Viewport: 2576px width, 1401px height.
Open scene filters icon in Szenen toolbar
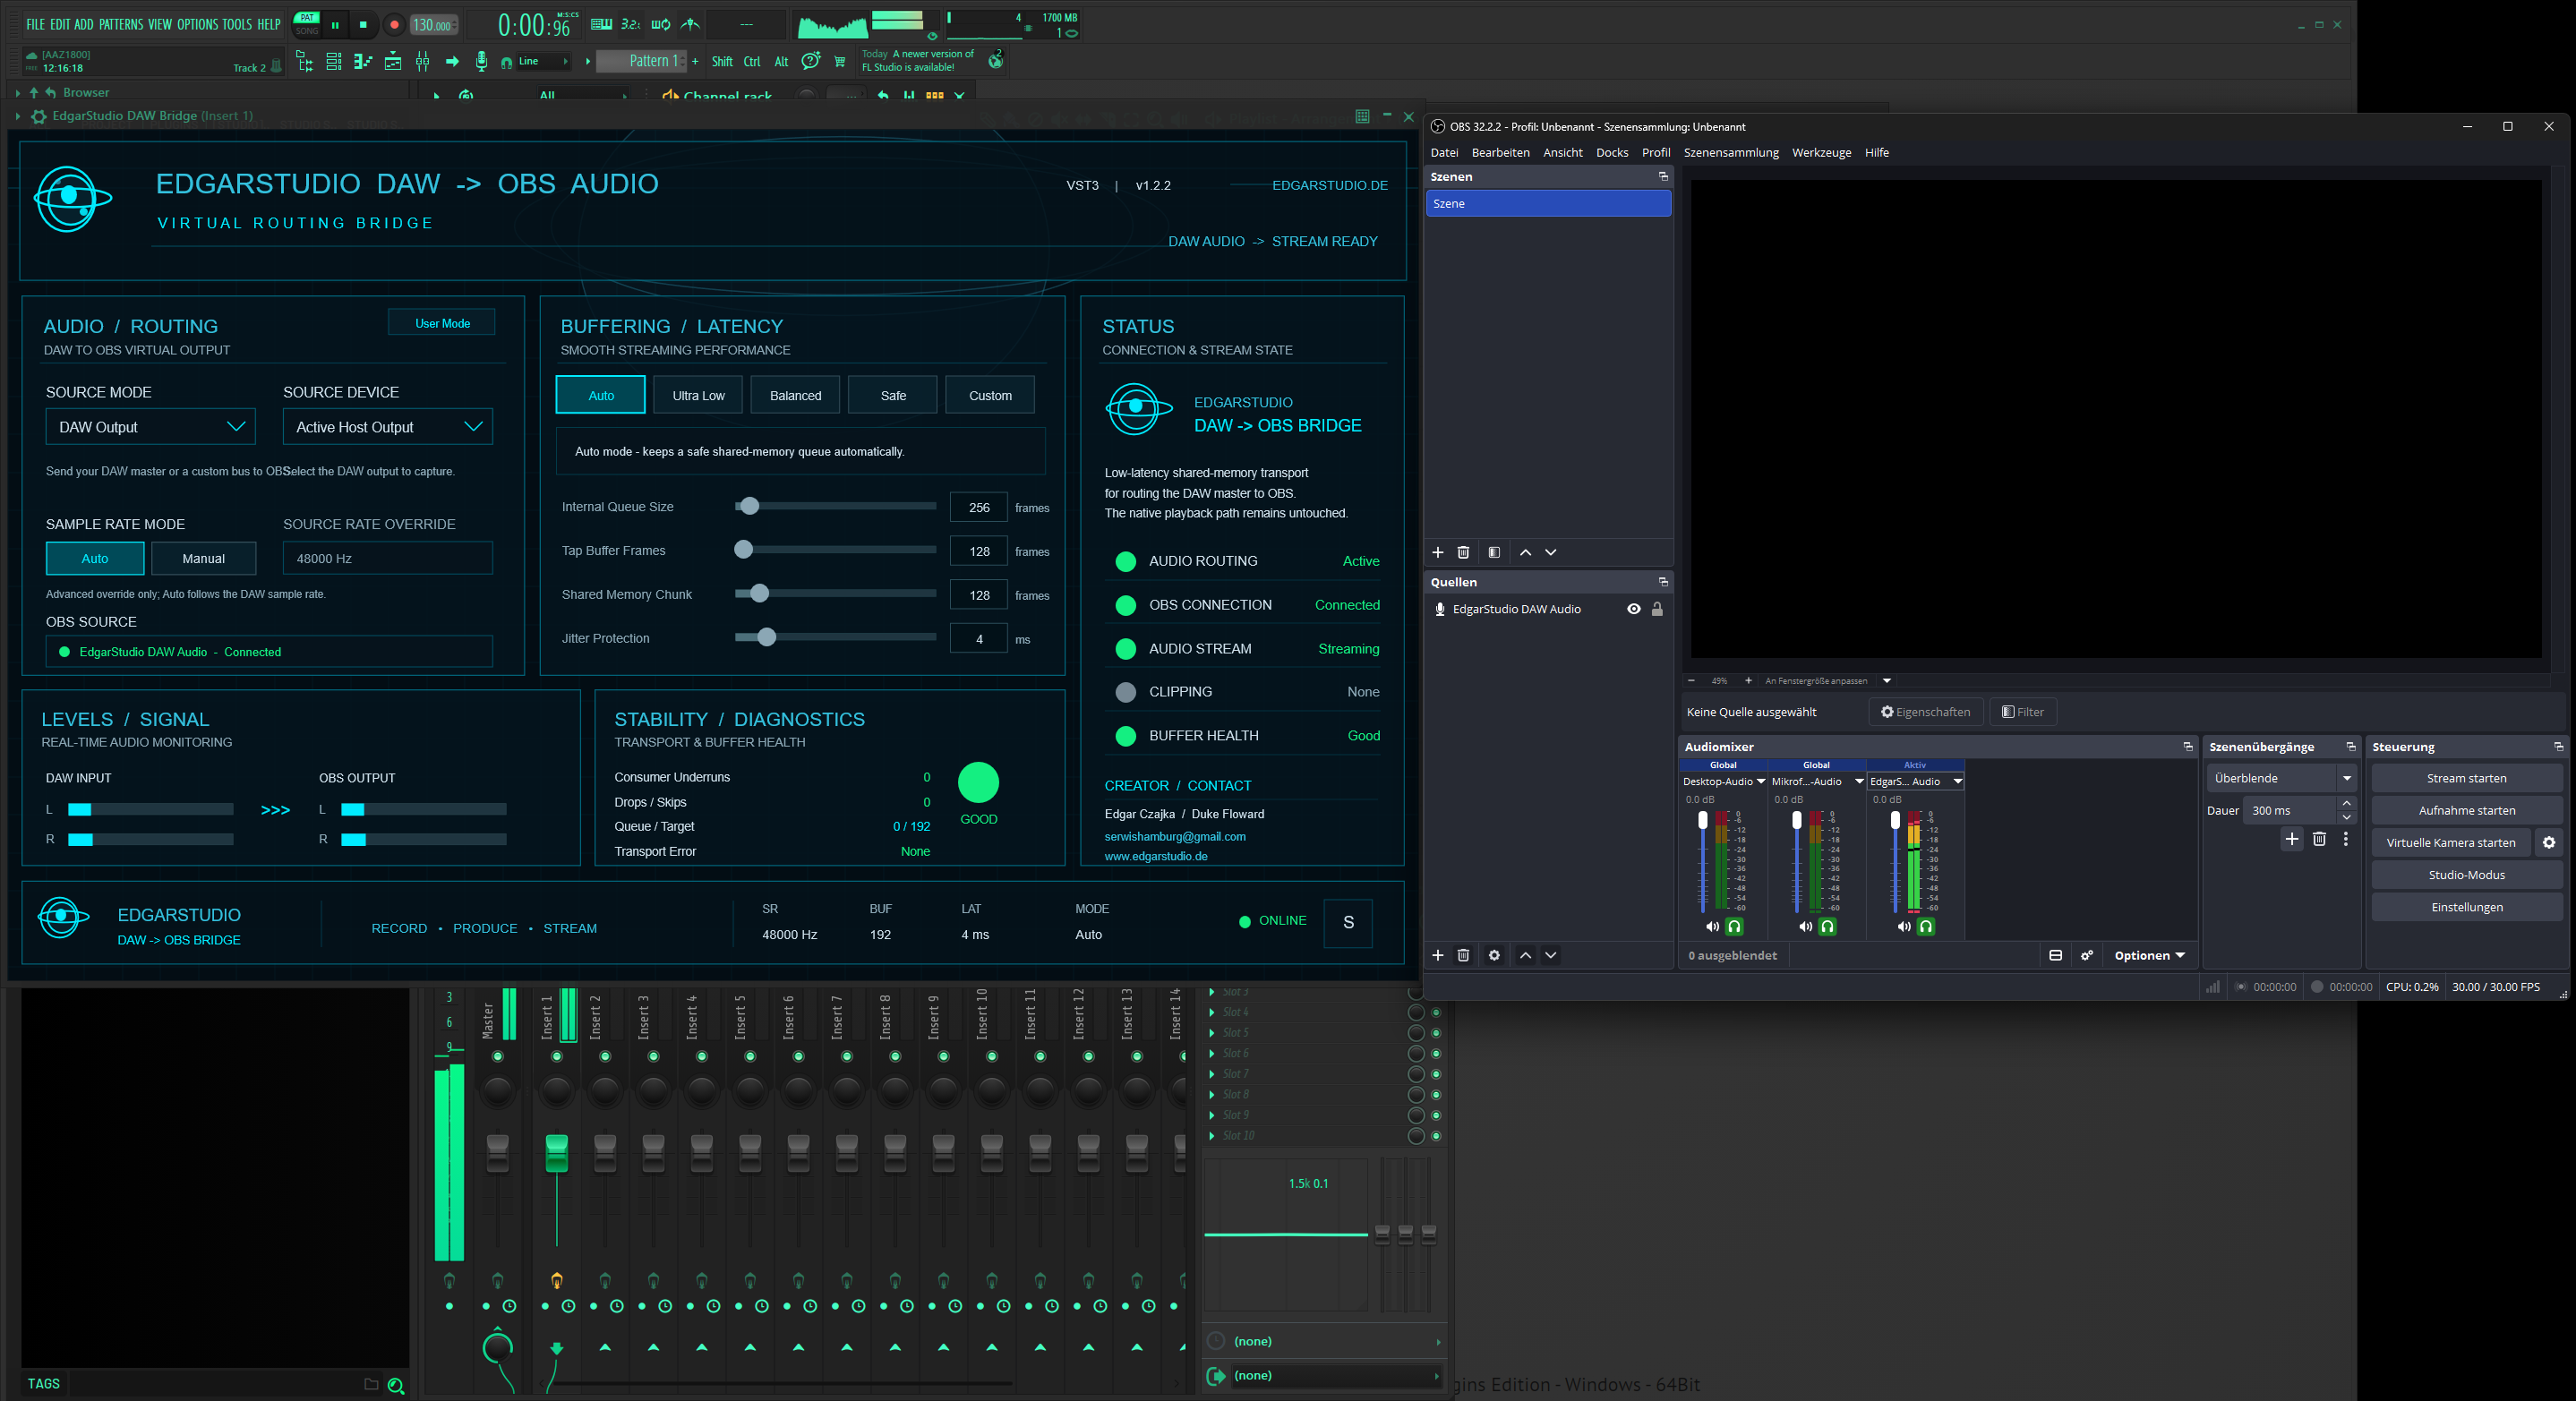tap(1494, 552)
